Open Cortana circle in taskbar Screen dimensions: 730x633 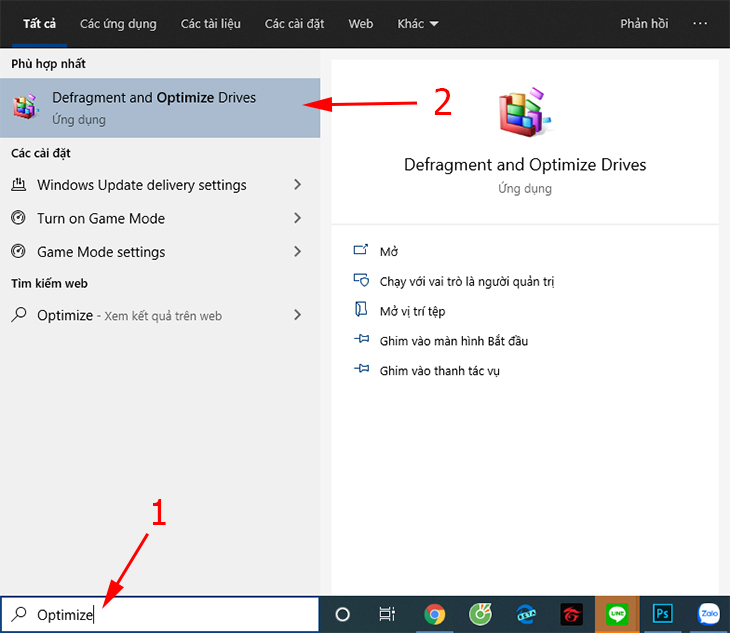(342, 614)
